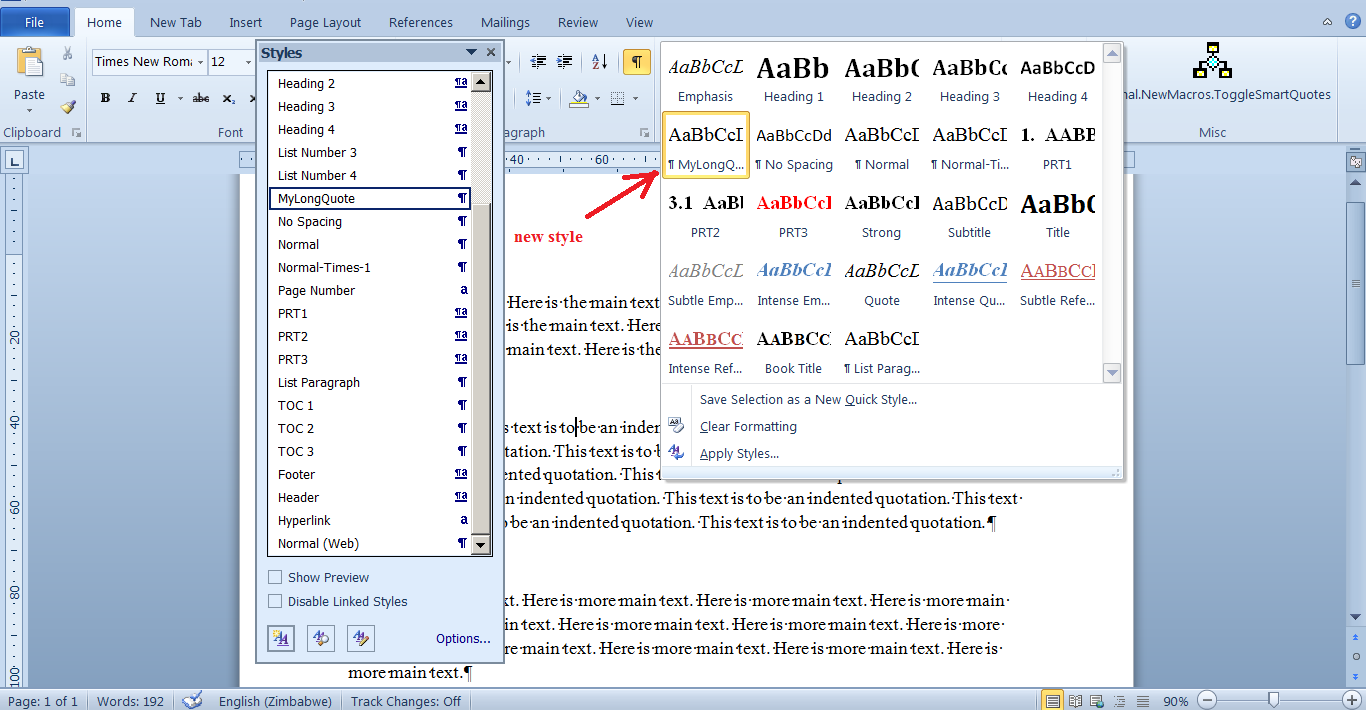1366x710 pixels.
Task: Toggle the Show/Hide paragraph marks button
Action: tap(636, 62)
